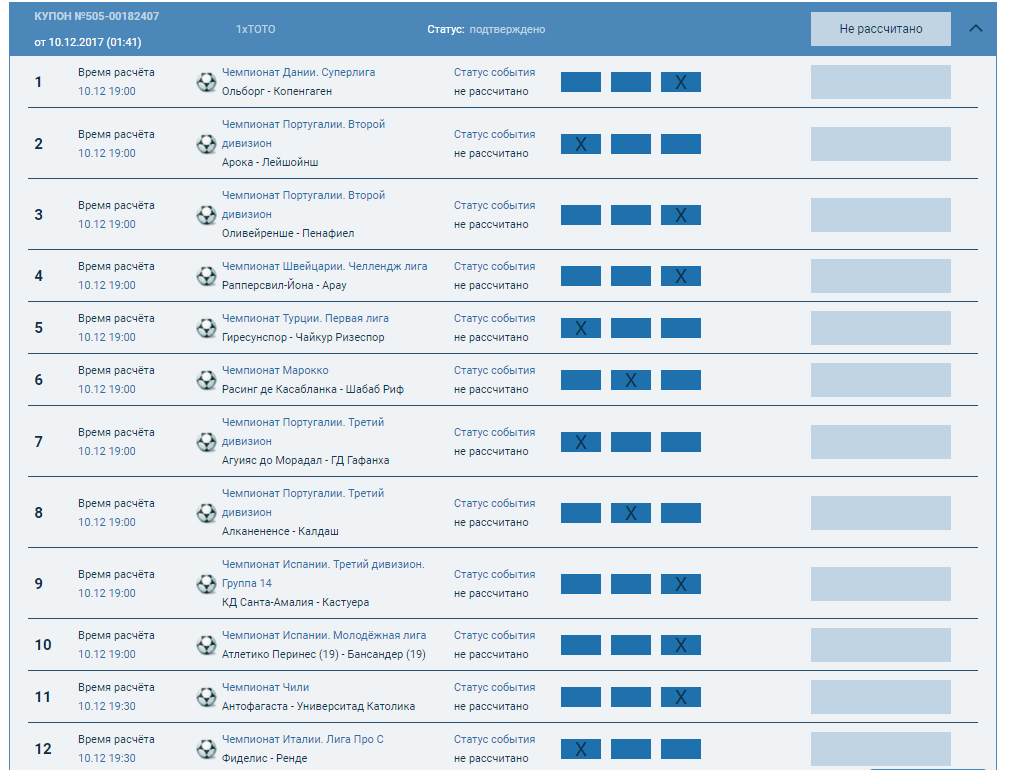The image size is (1011, 770).
Task: Toggle the marked third box for Рапперсвил-Йона - Арау
Action: pyautogui.click(x=680, y=276)
